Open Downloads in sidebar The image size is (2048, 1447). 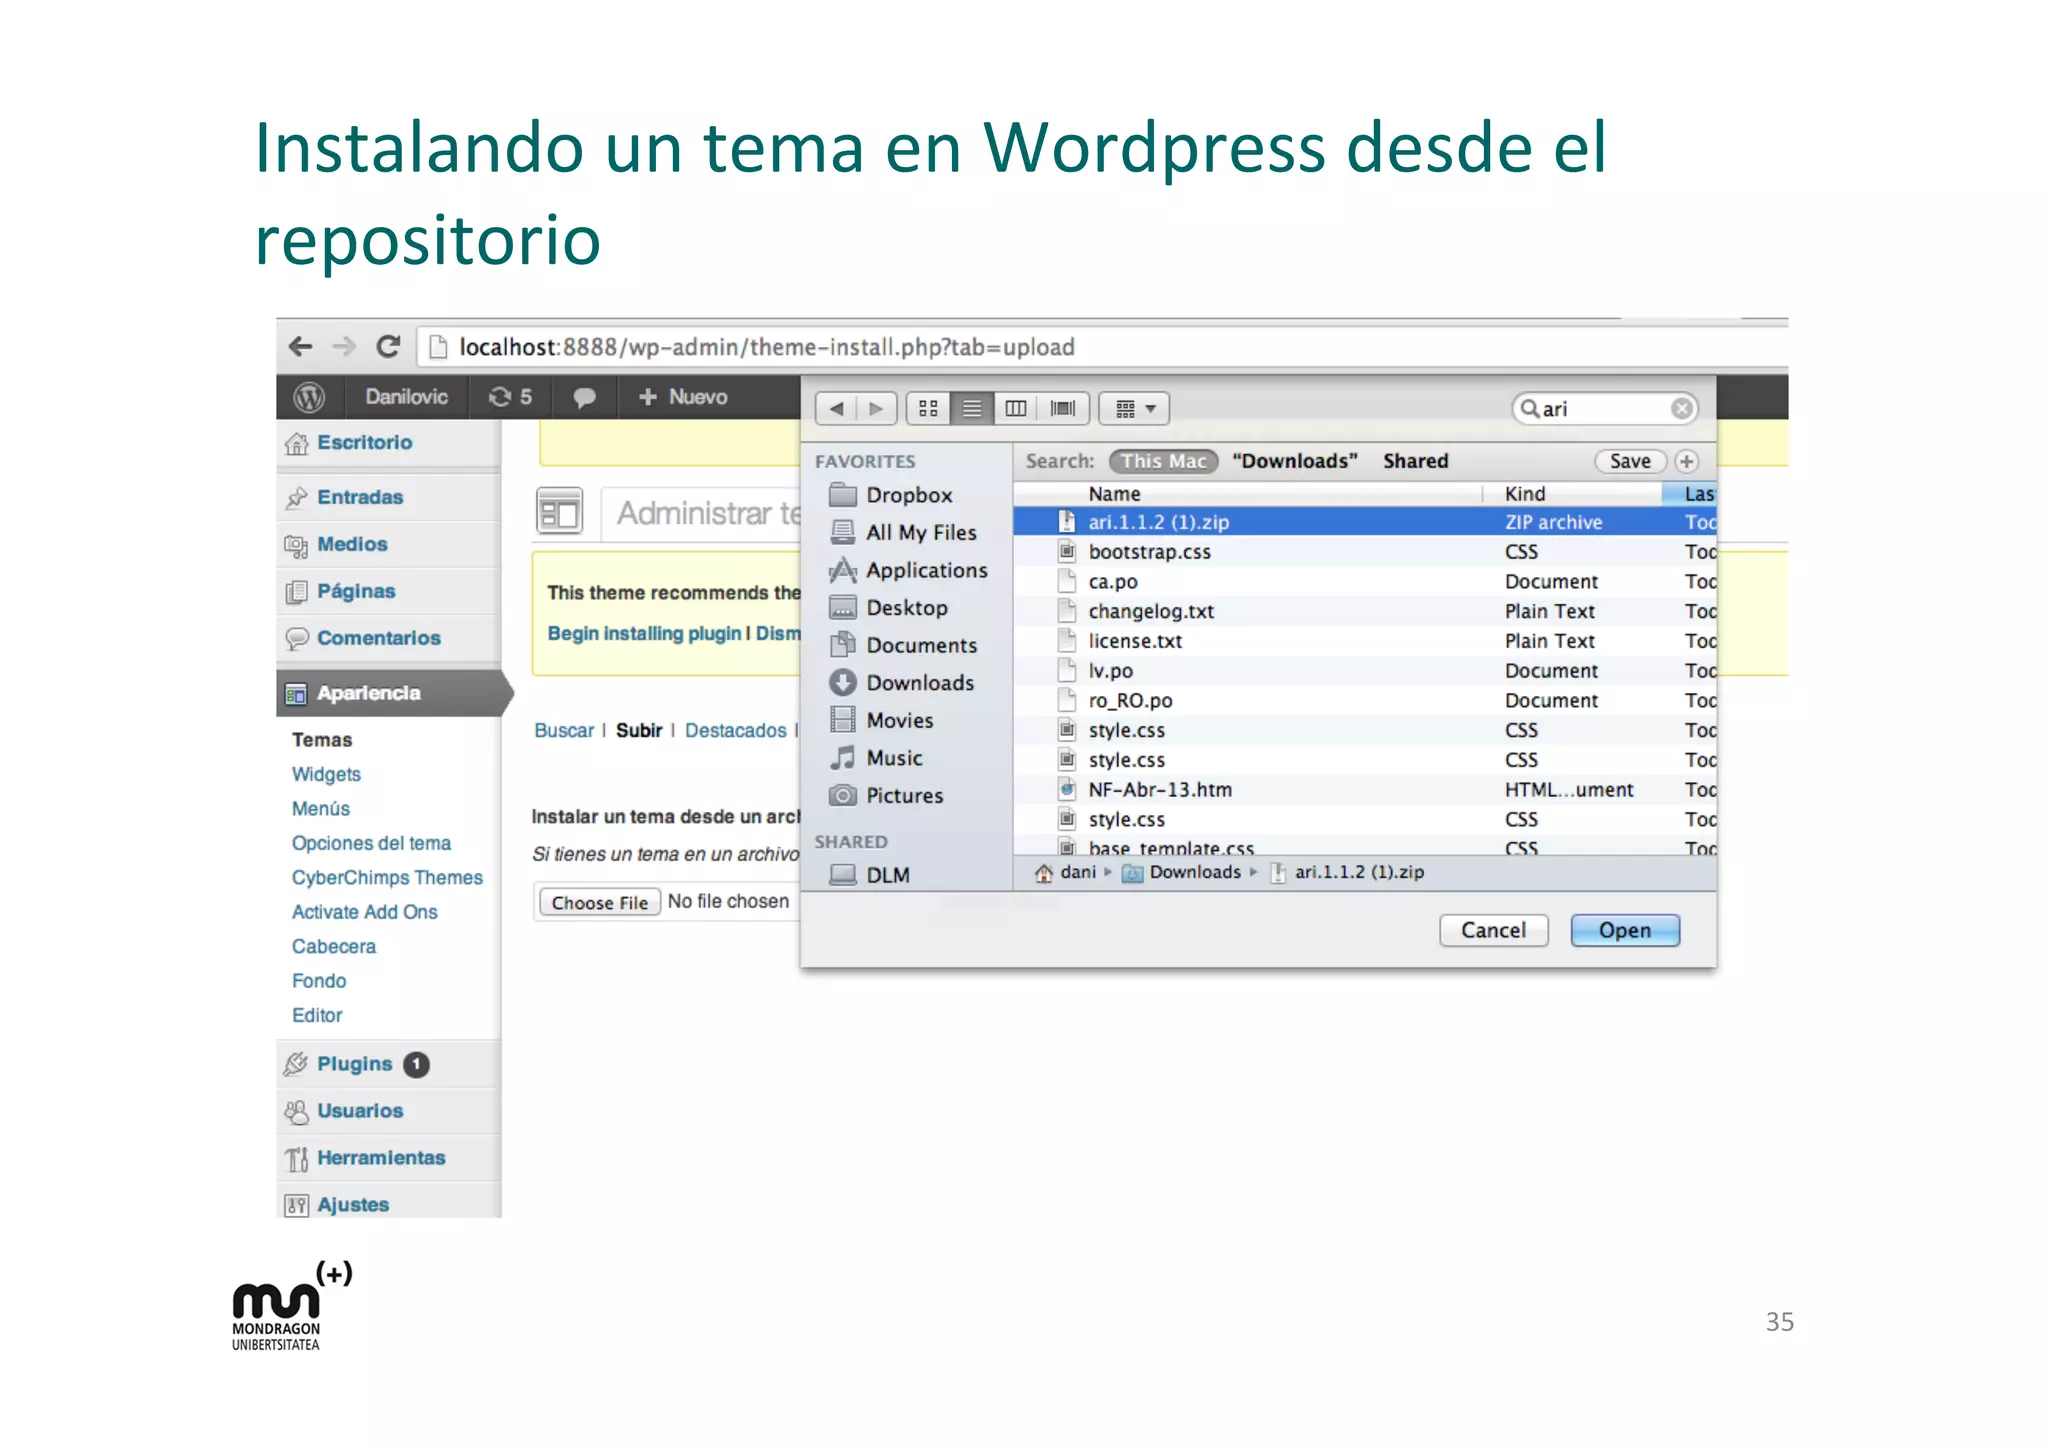point(901,682)
